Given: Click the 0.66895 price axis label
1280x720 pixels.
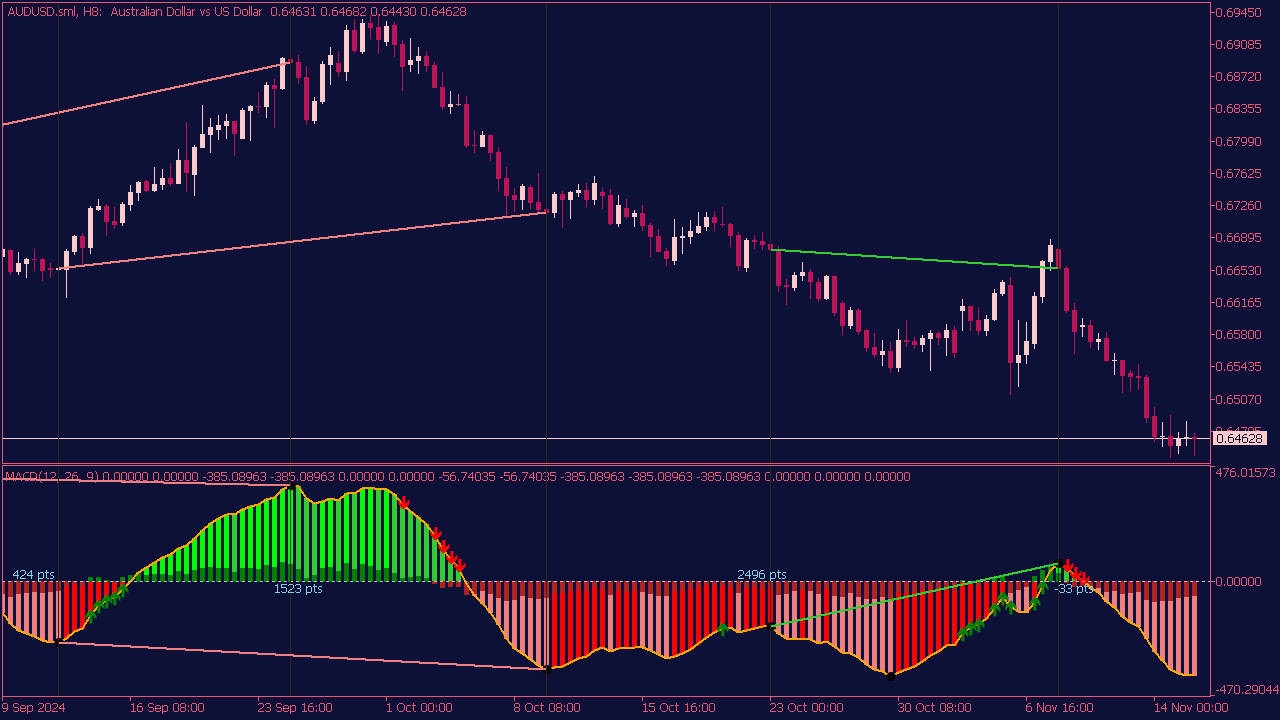Looking at the screenshot, I should click(1238, 237).
